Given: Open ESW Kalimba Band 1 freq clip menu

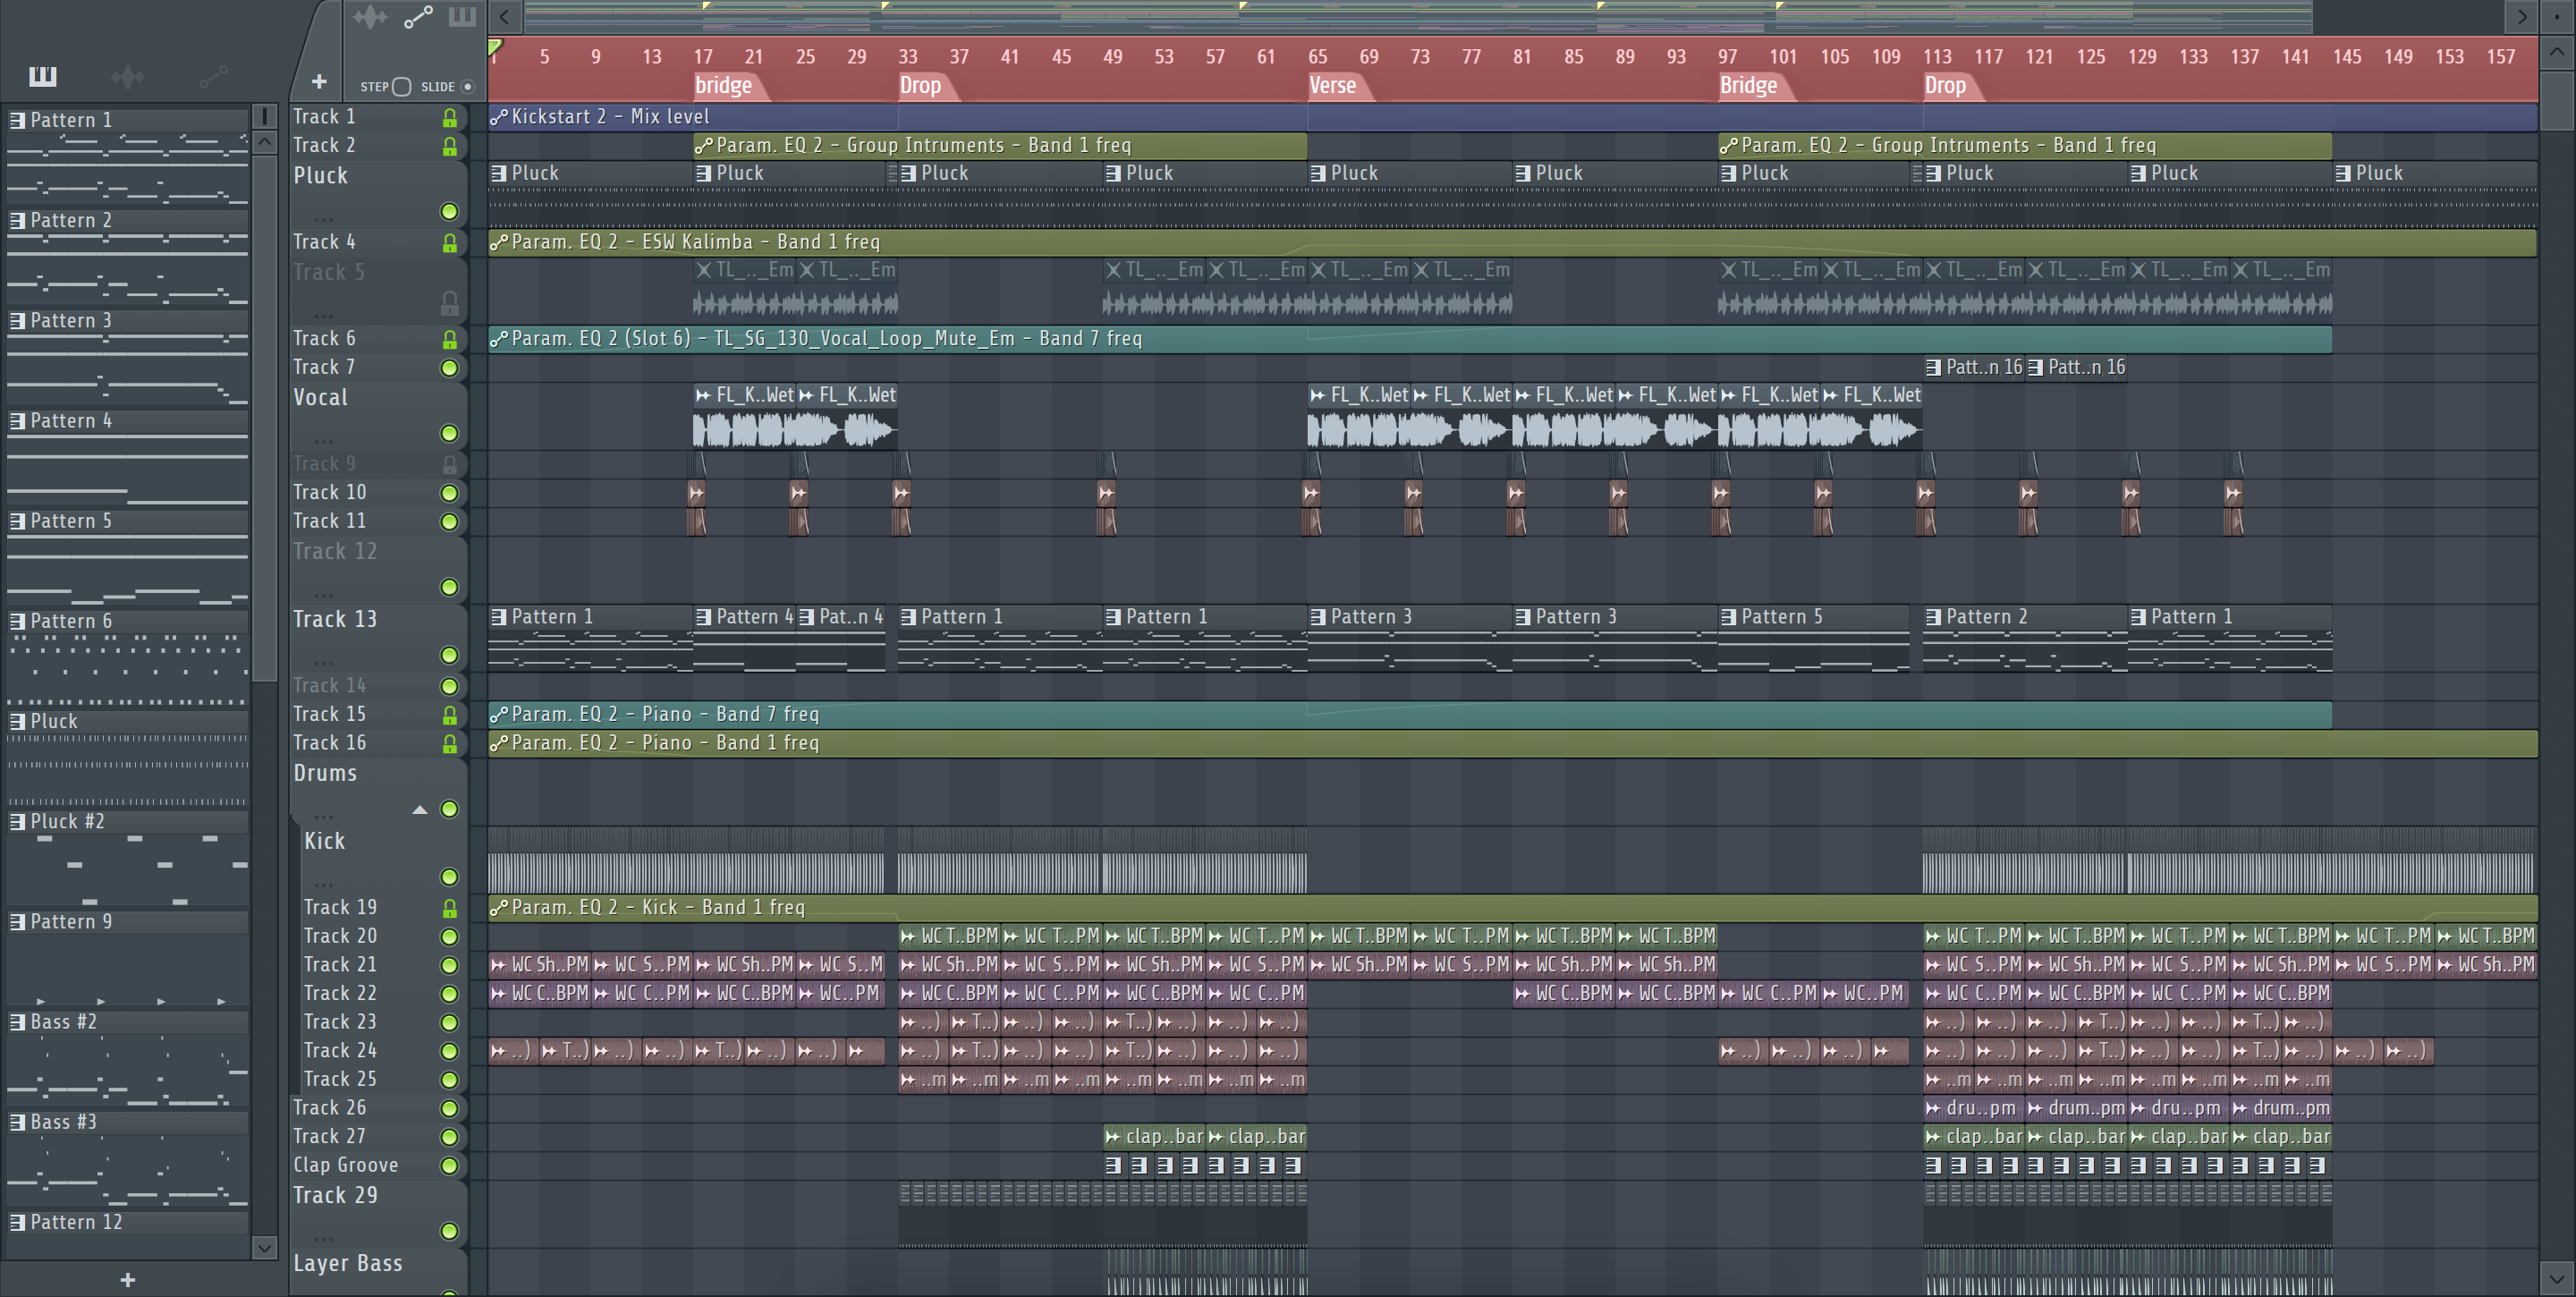Looking at the screenshot, I should coord(498,242).
